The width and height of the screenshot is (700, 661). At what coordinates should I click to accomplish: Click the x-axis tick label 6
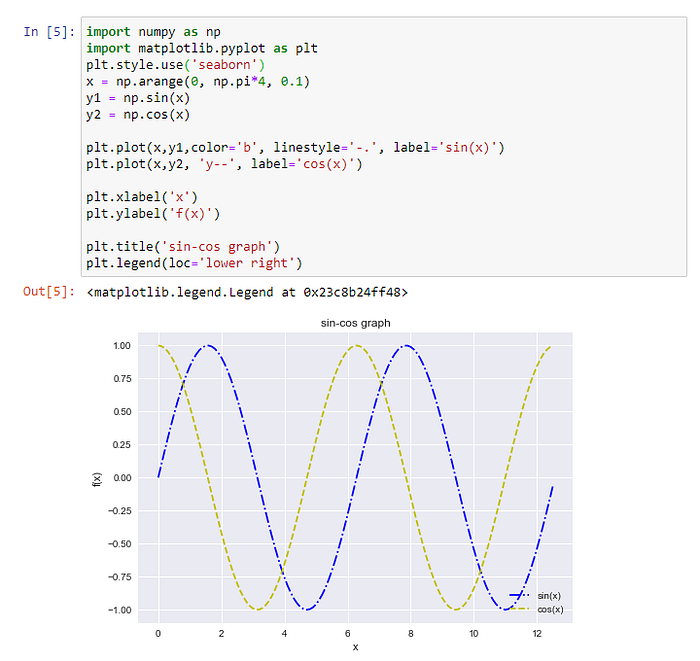348,634
